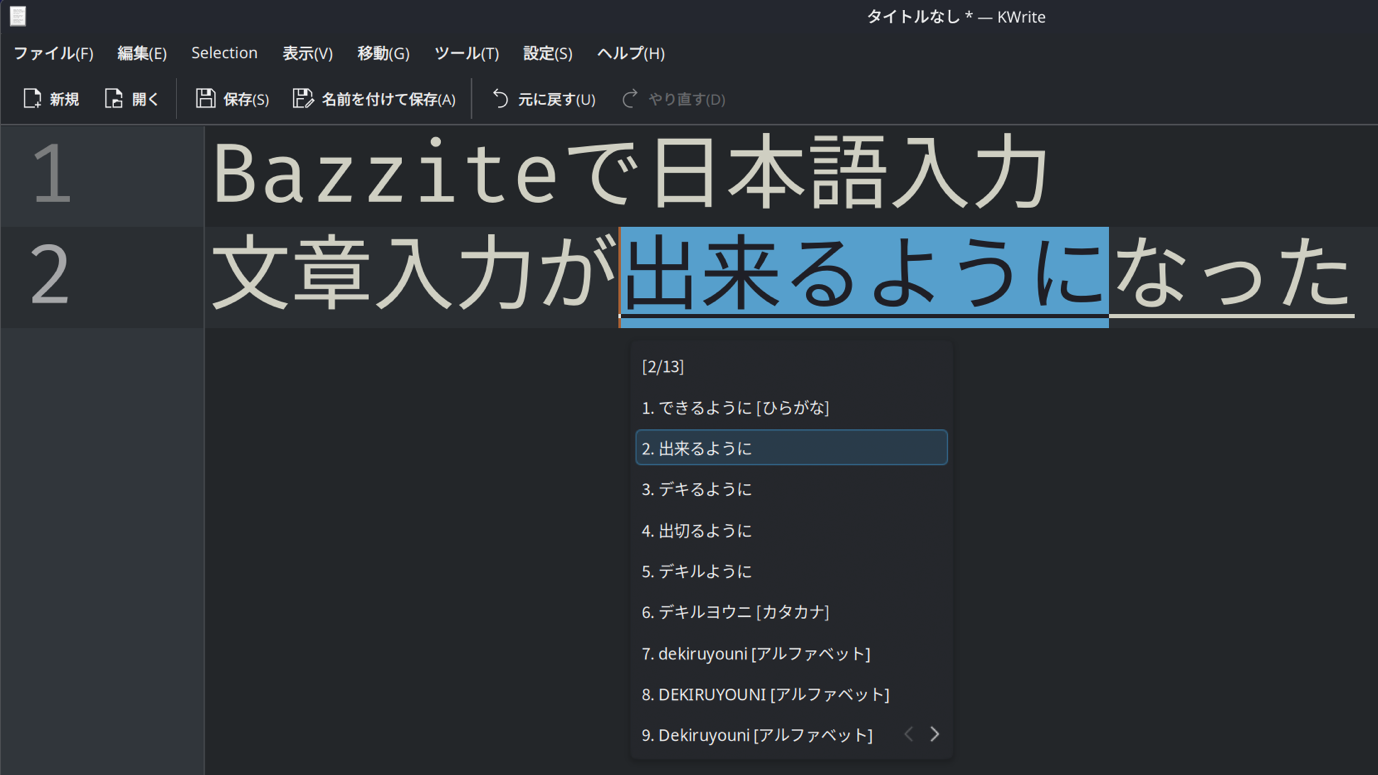Click the window title タイトルなし * — KWrite
Viewport: 1378px width, 775px height.
pyautogui.click(x=956, y=17)
